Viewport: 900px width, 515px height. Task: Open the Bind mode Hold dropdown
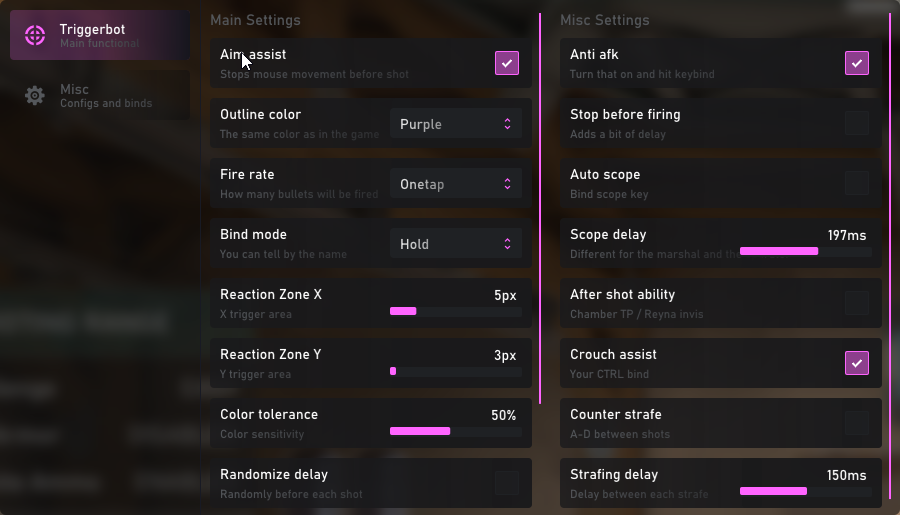456,244
